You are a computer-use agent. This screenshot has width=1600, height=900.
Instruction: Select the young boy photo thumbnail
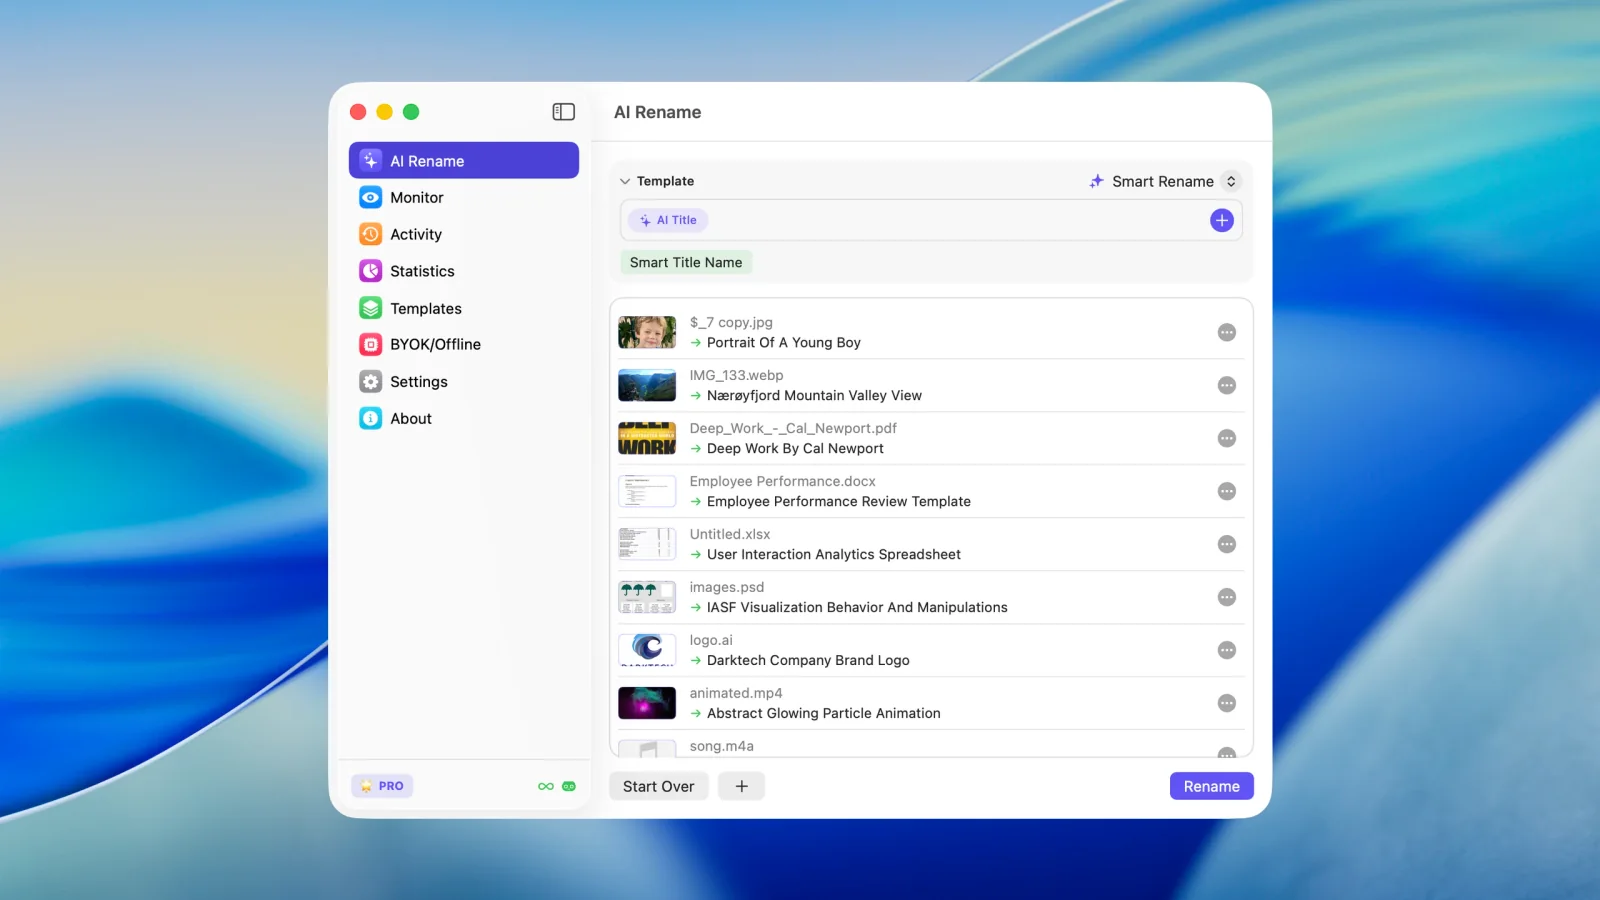(647, 332)
